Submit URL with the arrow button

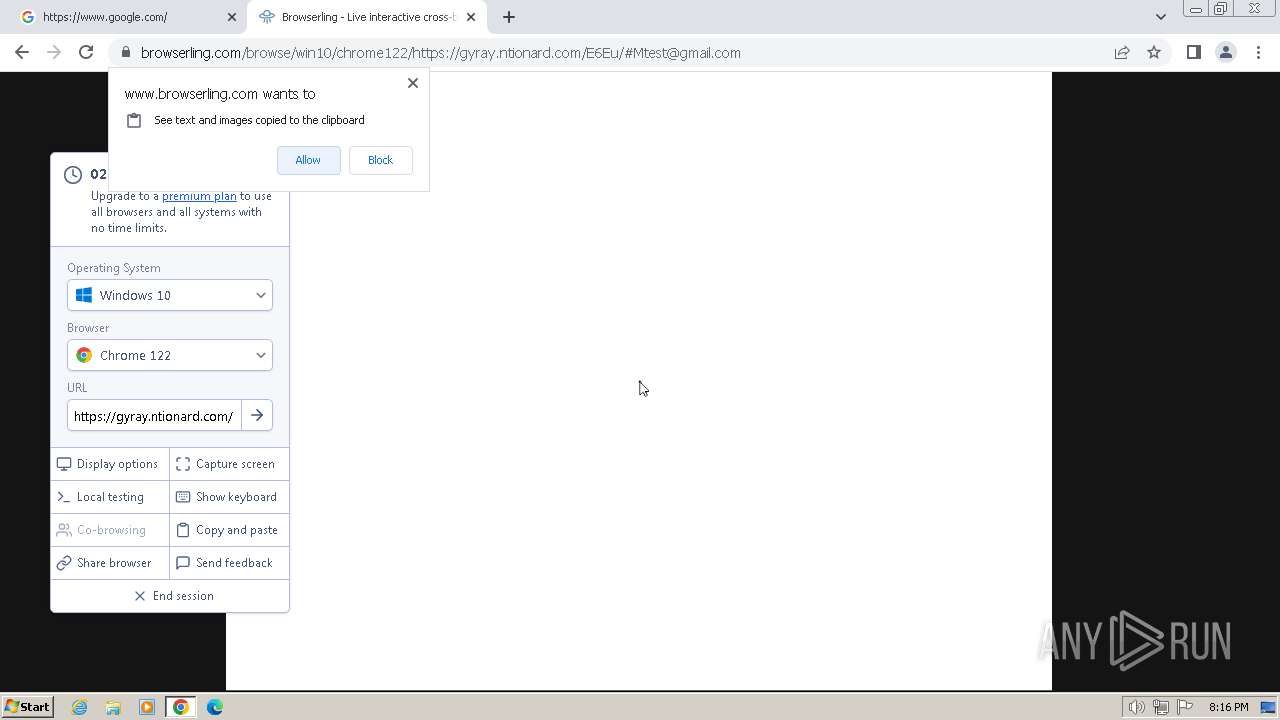(257, 416)
